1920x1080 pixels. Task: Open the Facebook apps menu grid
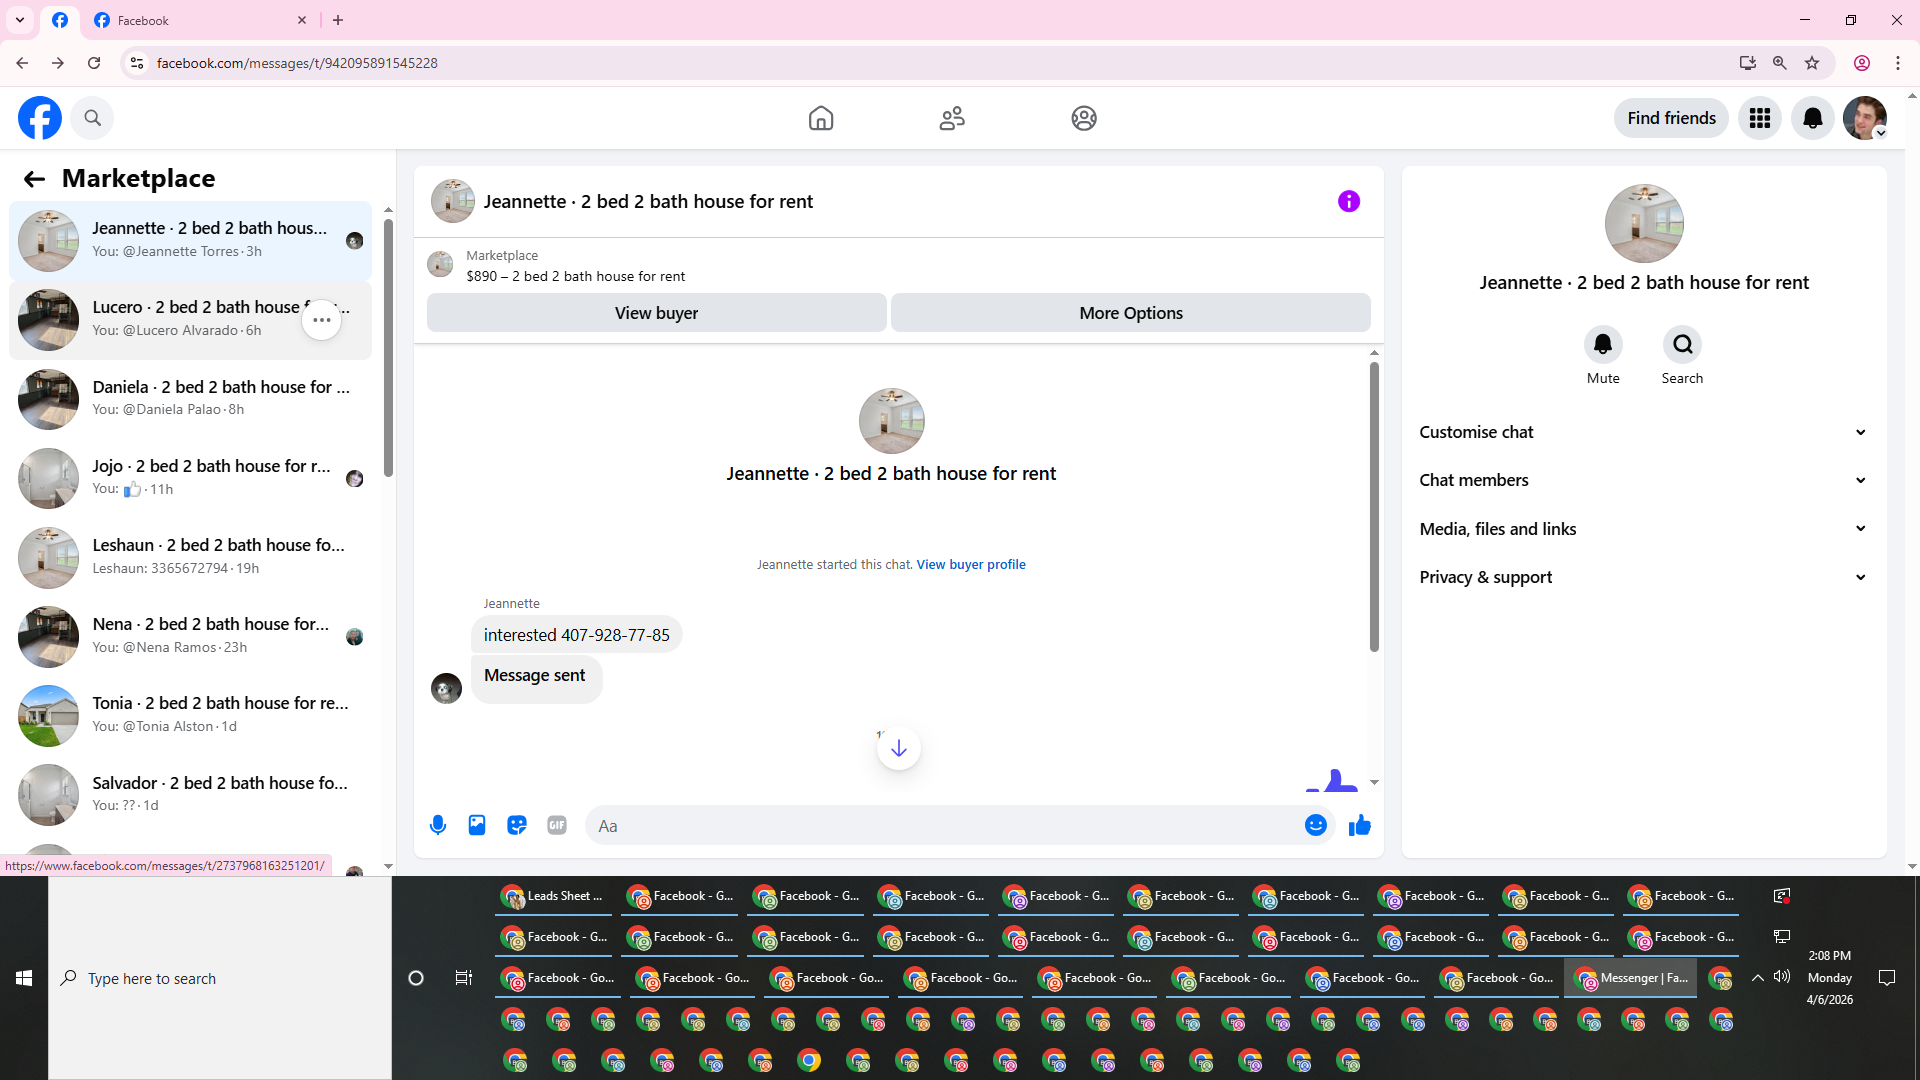[x=1760, y=118]
